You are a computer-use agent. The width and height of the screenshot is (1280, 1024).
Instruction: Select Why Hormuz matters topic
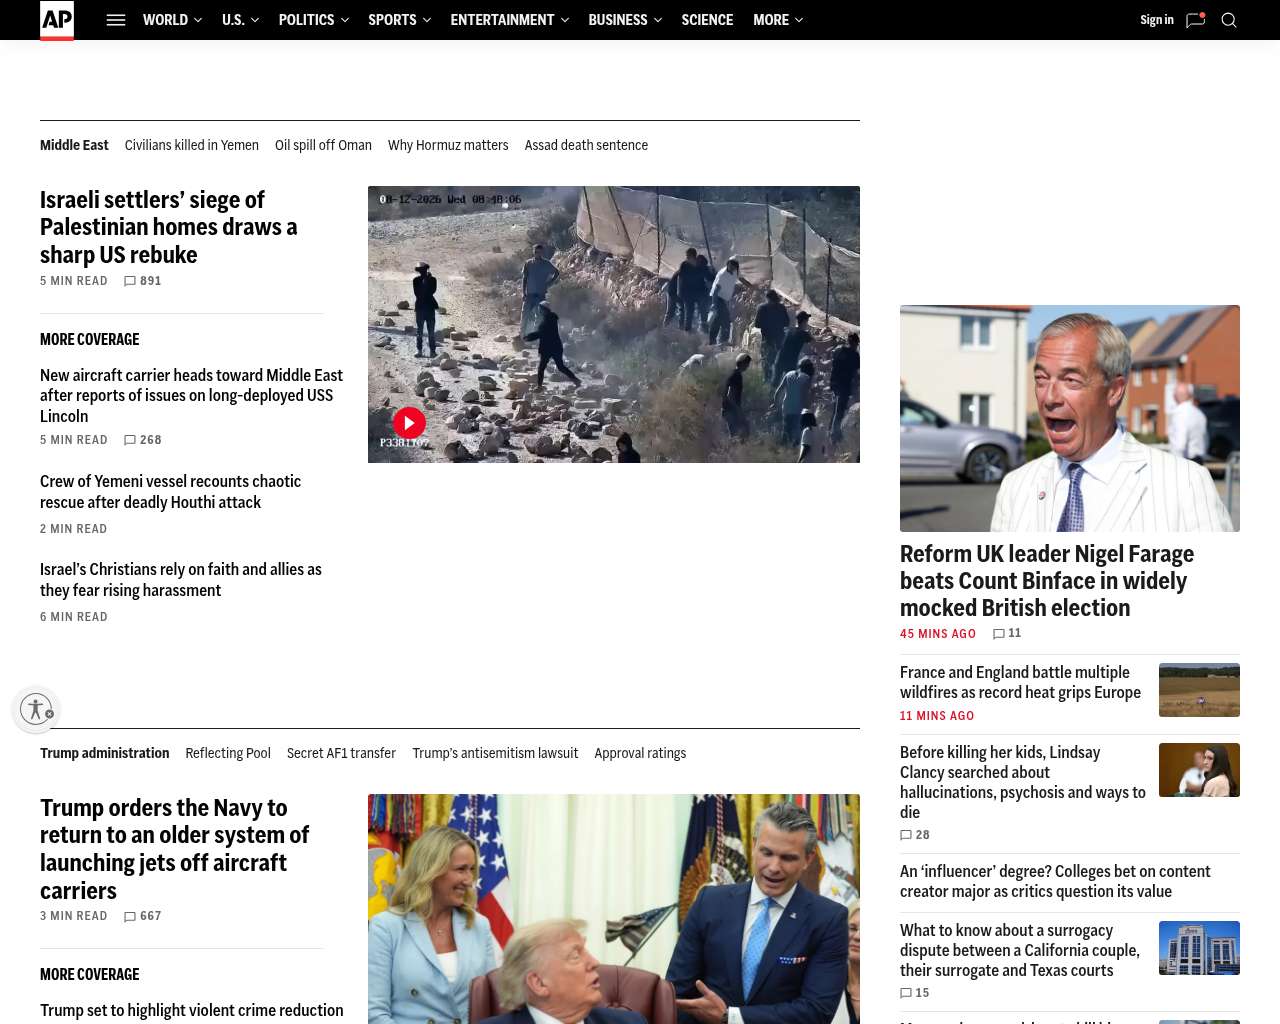coord(448,145)
